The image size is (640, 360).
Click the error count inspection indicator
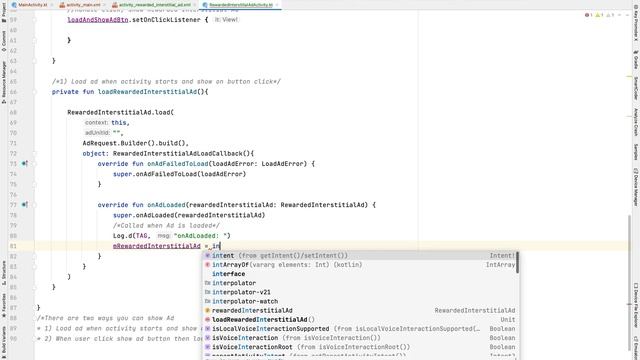tap(589, 15)
